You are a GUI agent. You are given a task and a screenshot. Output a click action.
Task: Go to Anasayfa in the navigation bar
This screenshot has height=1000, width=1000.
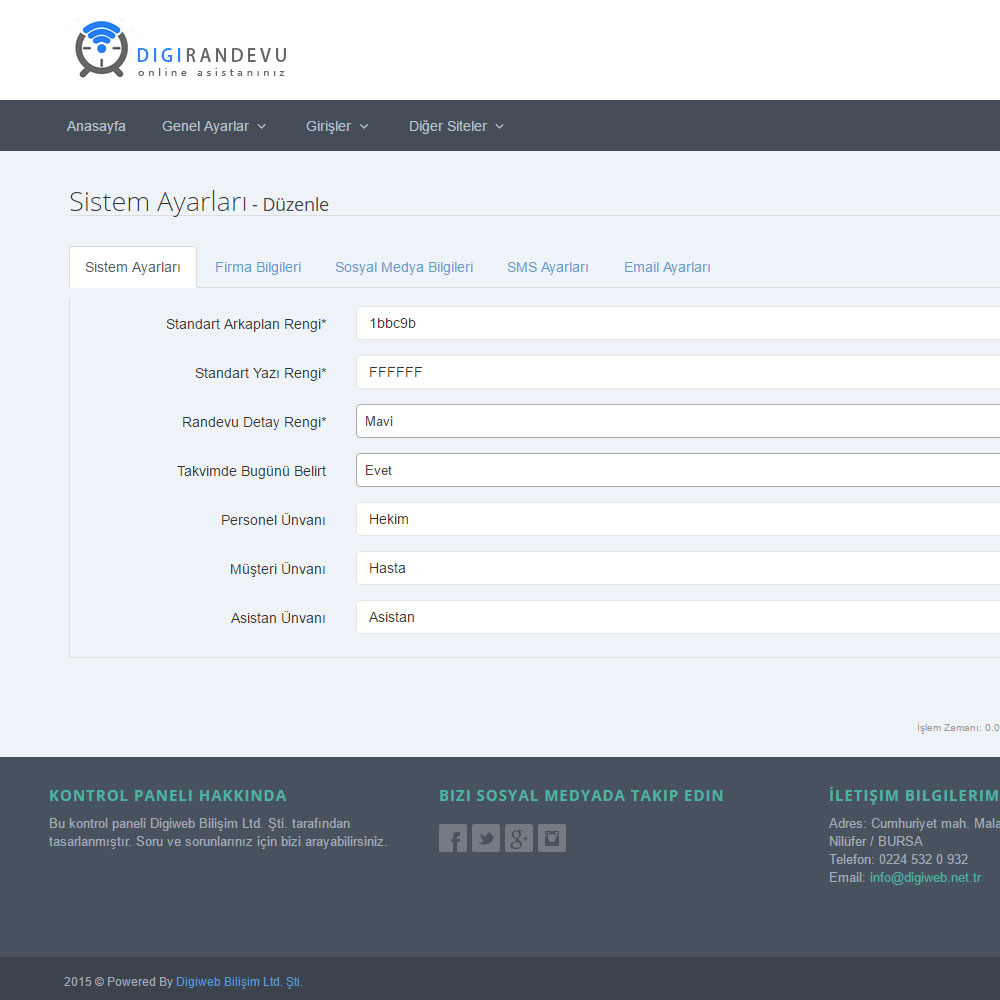click(x=96, y=126)
